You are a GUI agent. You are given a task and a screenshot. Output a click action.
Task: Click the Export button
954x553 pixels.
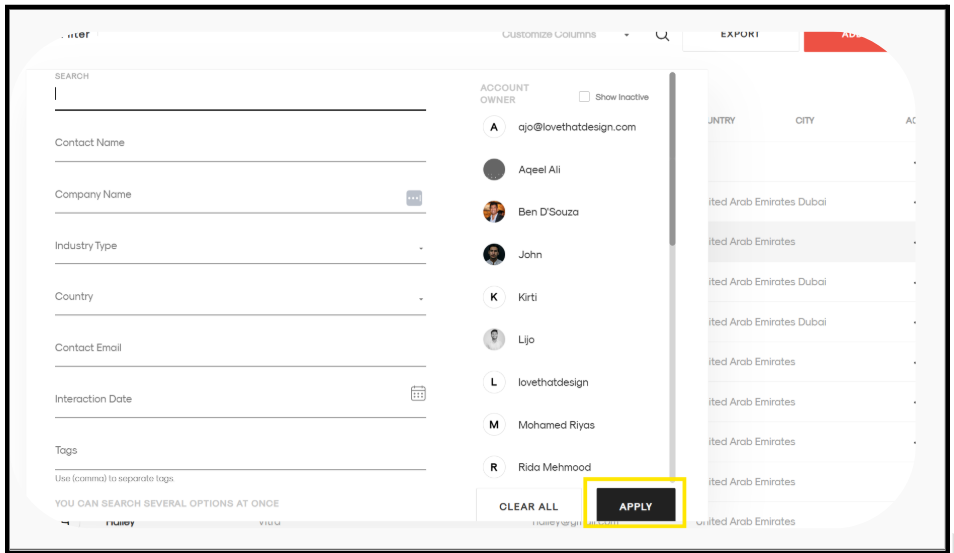pos(740,35)
